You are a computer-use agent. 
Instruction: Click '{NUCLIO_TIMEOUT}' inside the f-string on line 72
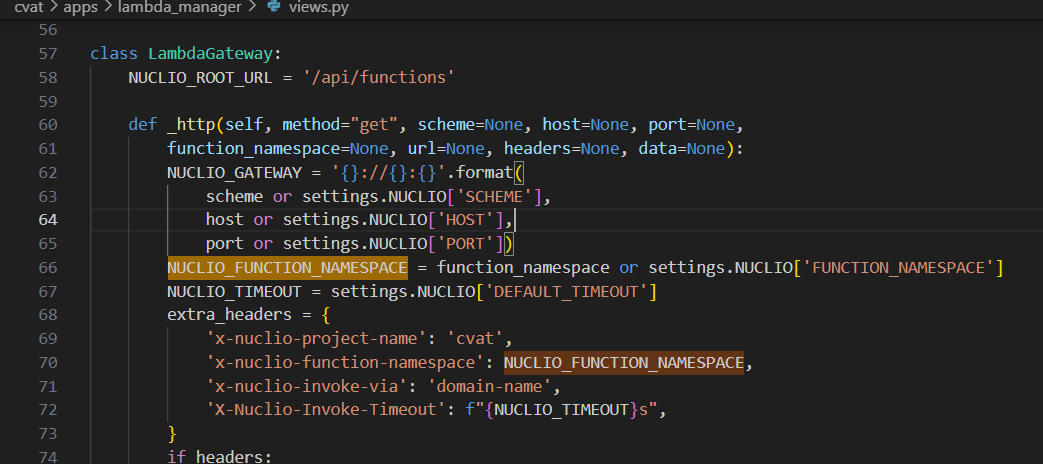561,410
